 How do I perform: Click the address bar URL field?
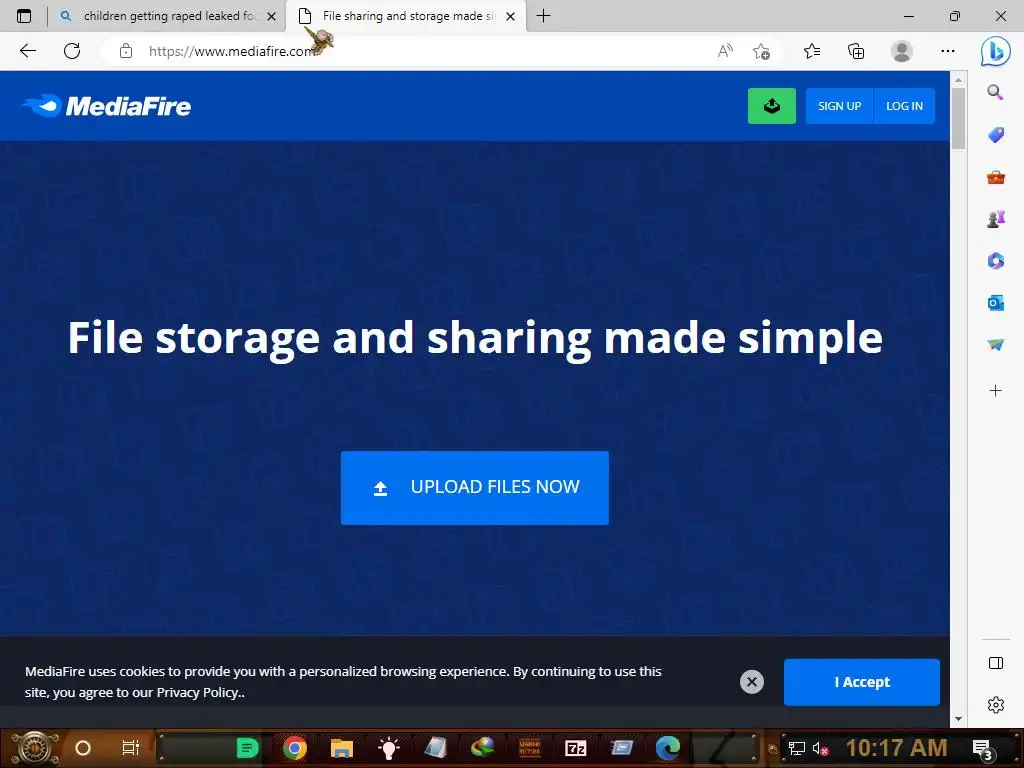click(418, 51)
